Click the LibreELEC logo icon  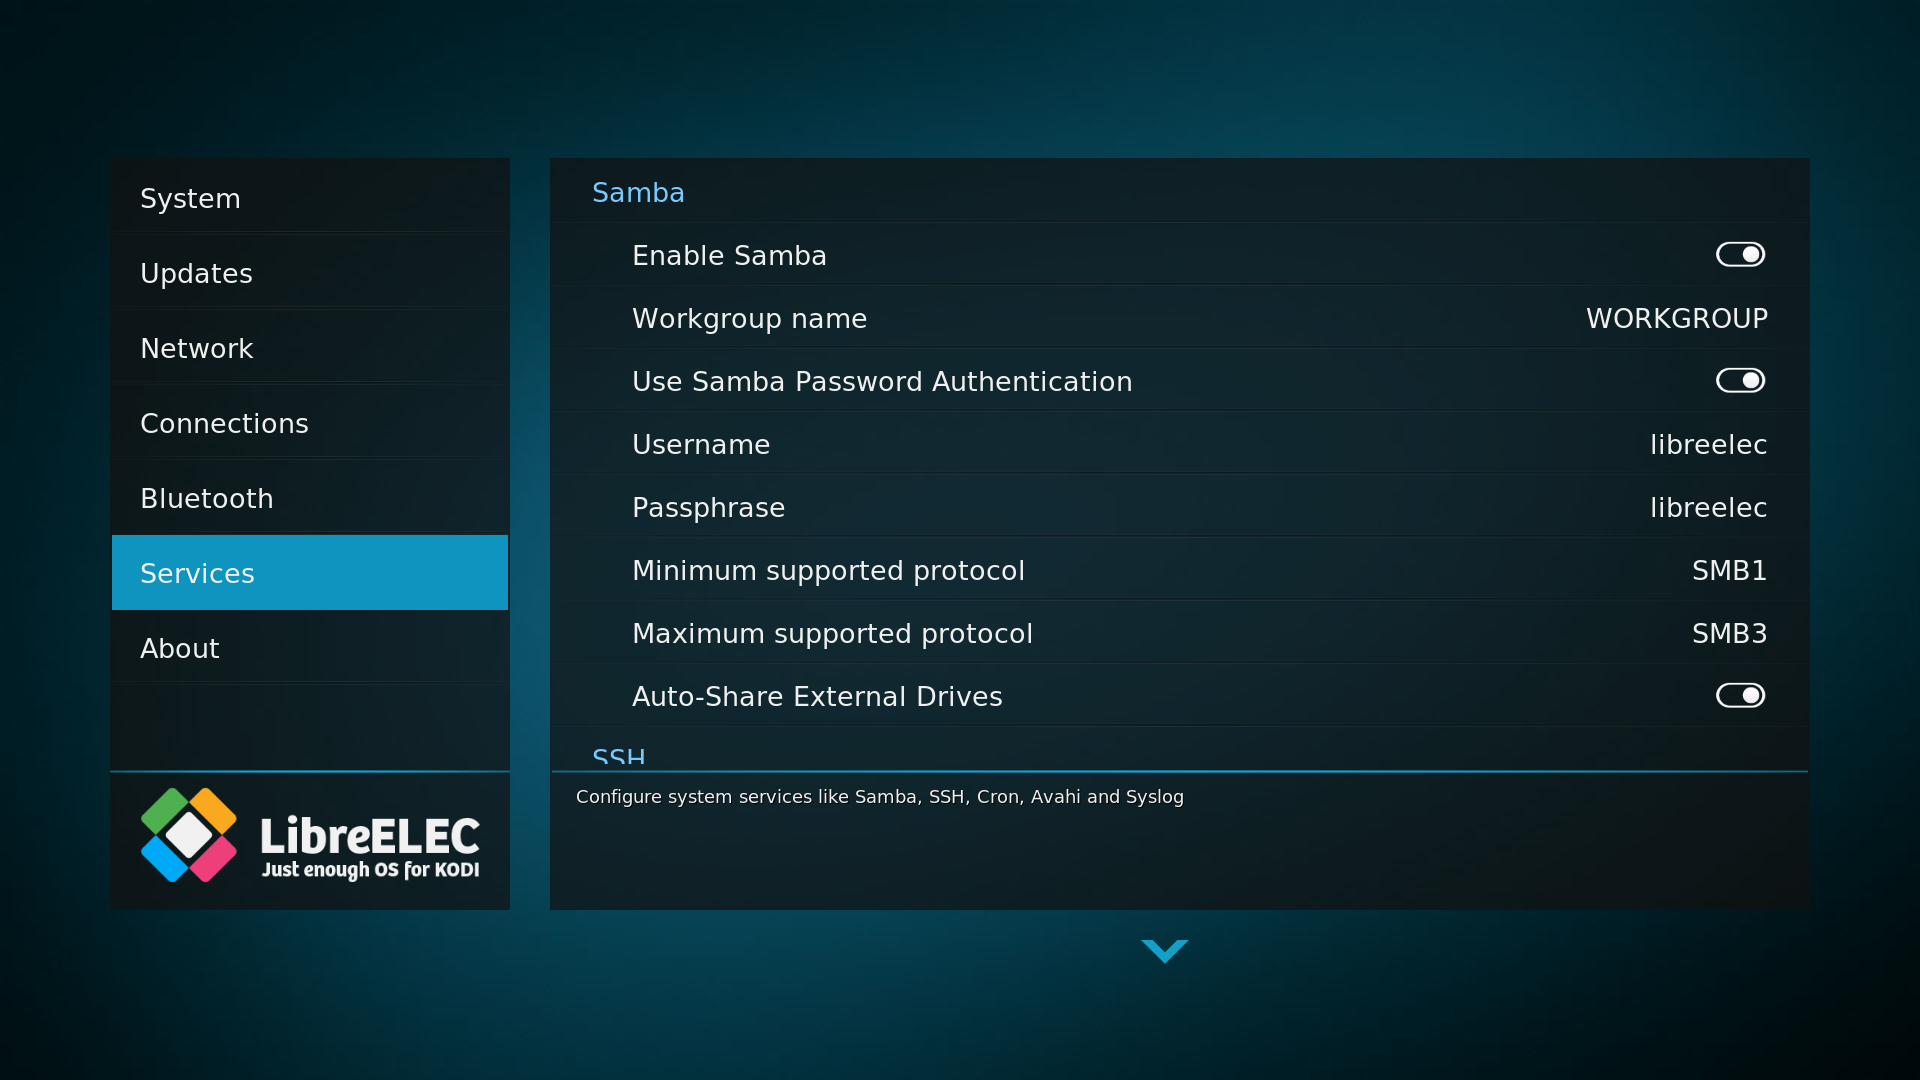[189, 835]
